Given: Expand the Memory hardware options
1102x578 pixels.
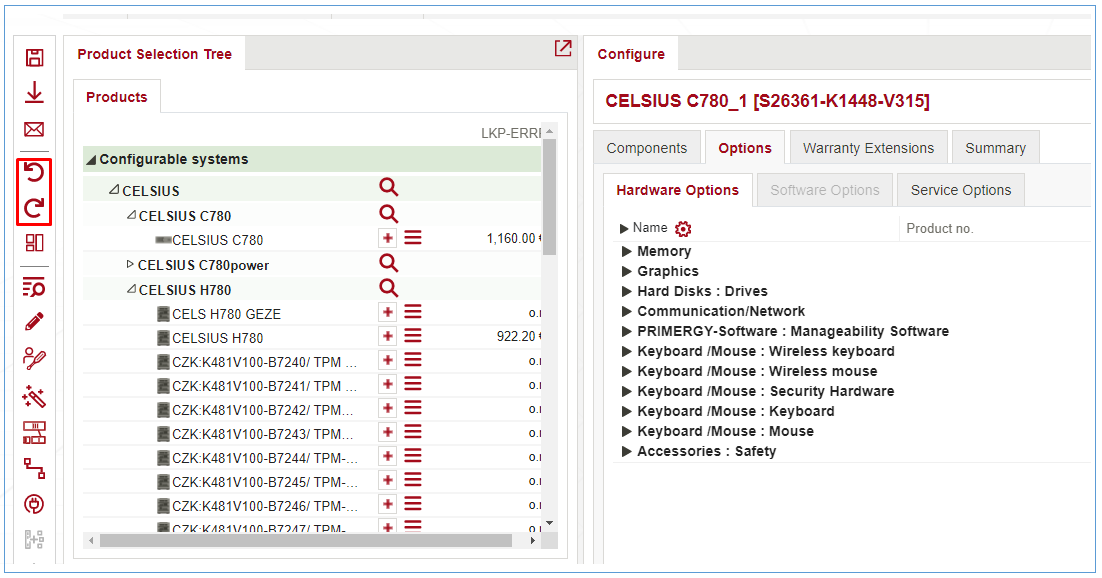Looking at the screenshot, I should 627,251.
